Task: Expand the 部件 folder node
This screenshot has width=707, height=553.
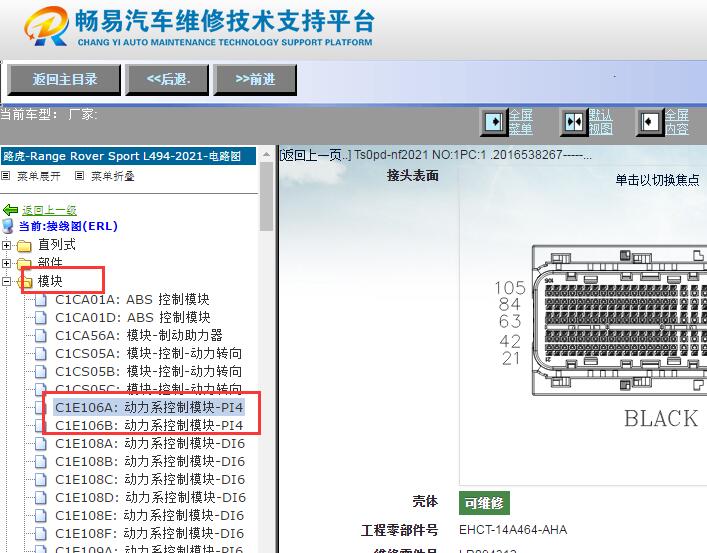Action: [6, 263]
